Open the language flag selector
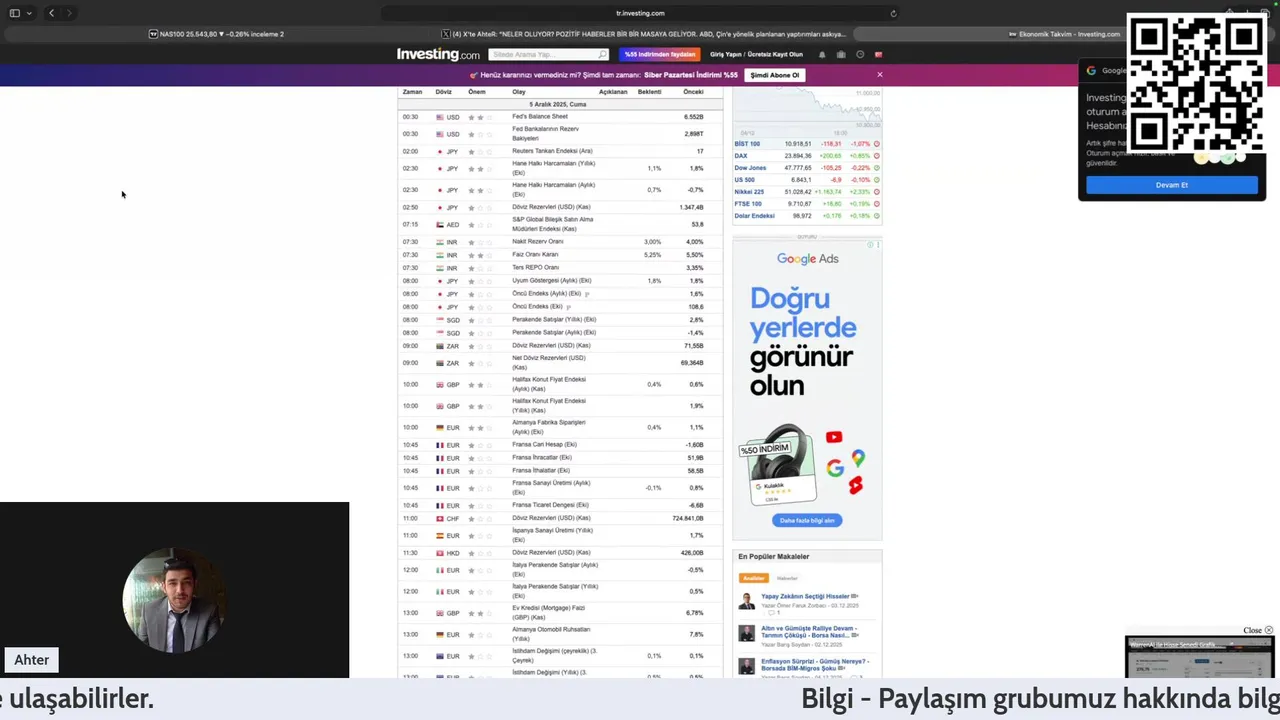Viewport: 1280px width, 720px height. pos(879,54)
